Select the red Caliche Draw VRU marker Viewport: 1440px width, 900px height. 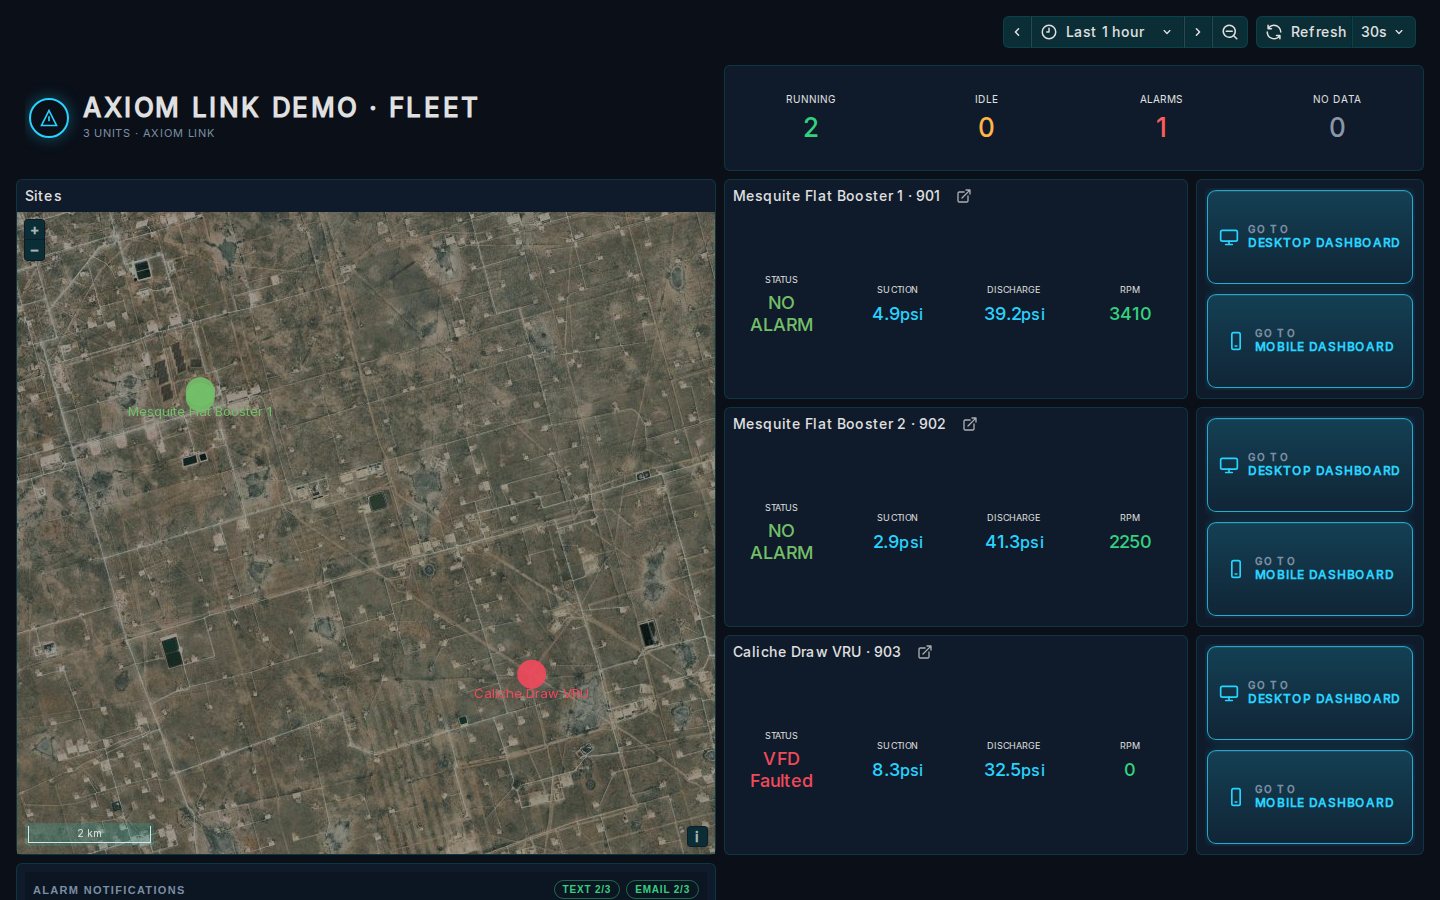coord(532,674)
